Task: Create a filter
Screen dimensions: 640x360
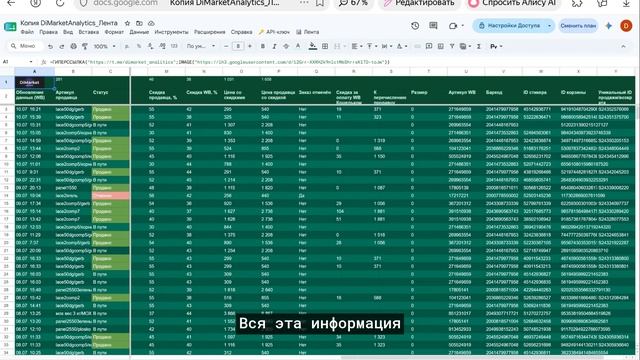Action: coord(452,47)
